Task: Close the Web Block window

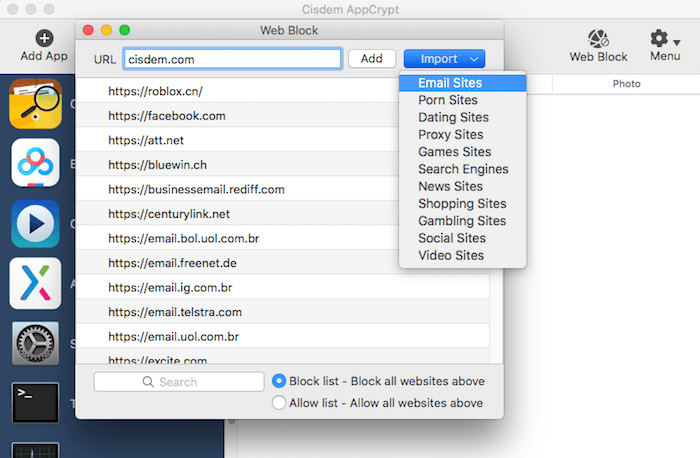Action: pyautogui.click(x=88, y=30)
